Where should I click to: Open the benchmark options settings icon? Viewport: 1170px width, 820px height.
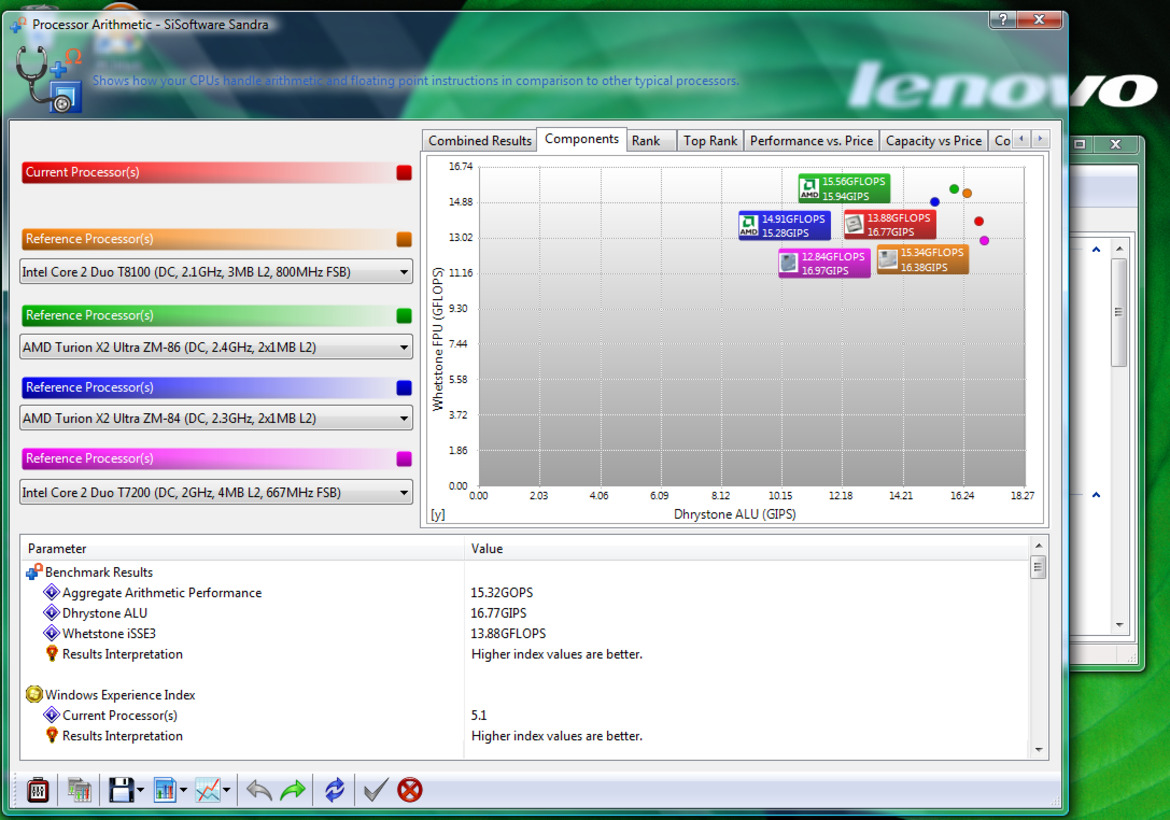37,789
